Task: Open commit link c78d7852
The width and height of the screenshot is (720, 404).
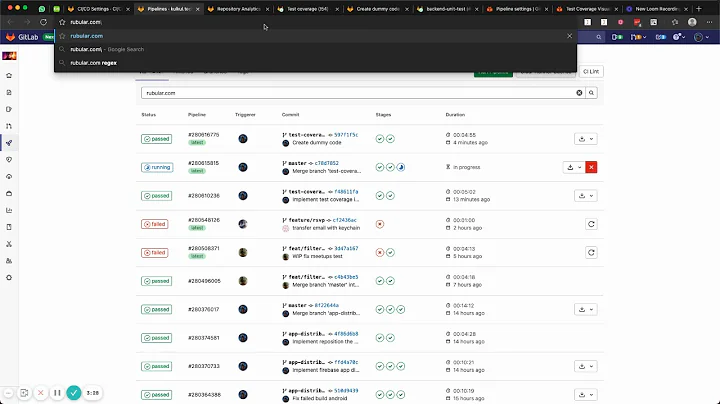Action: [326, 163]
